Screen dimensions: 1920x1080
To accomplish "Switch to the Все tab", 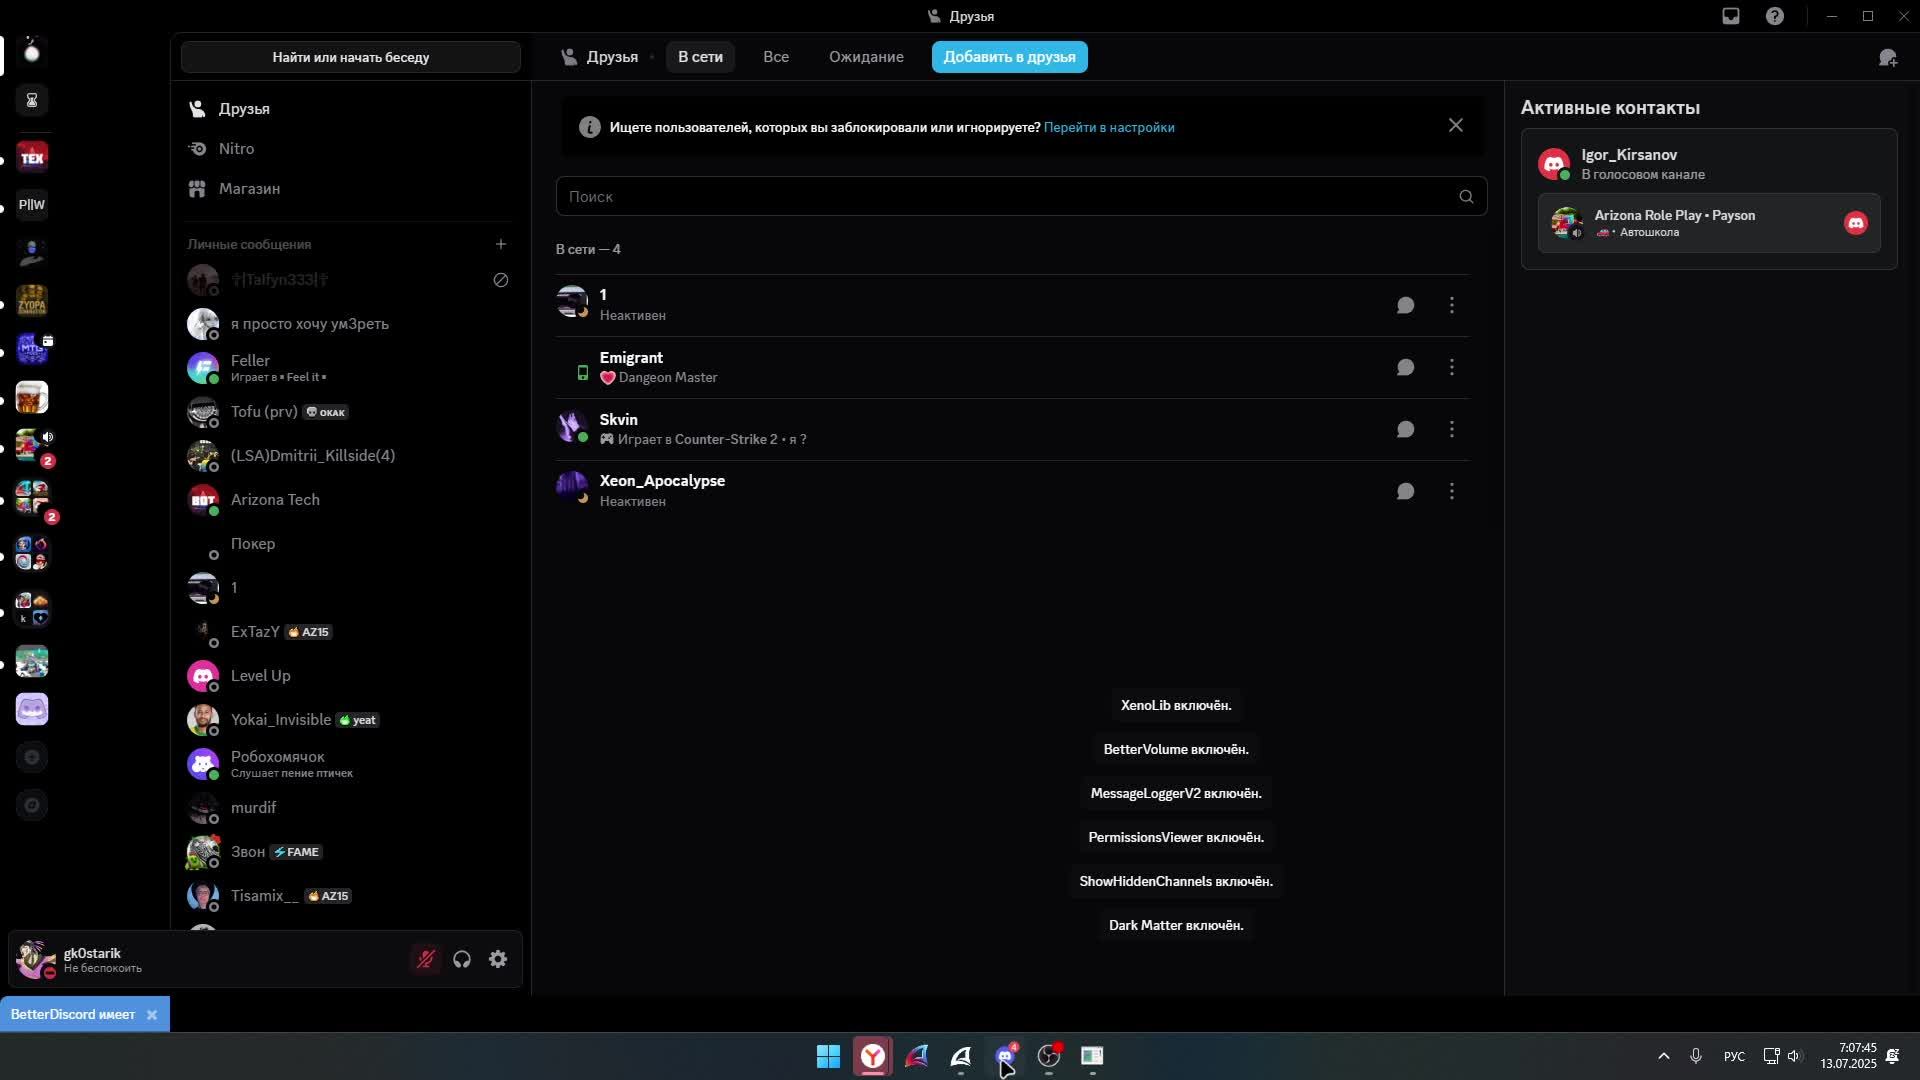I will coord(776,57).
